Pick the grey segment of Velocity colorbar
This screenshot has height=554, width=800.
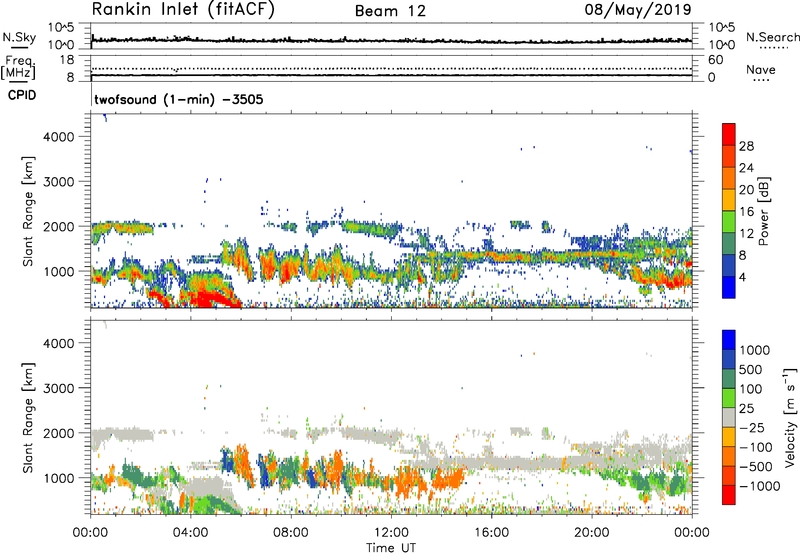click(x=729, y=417)
